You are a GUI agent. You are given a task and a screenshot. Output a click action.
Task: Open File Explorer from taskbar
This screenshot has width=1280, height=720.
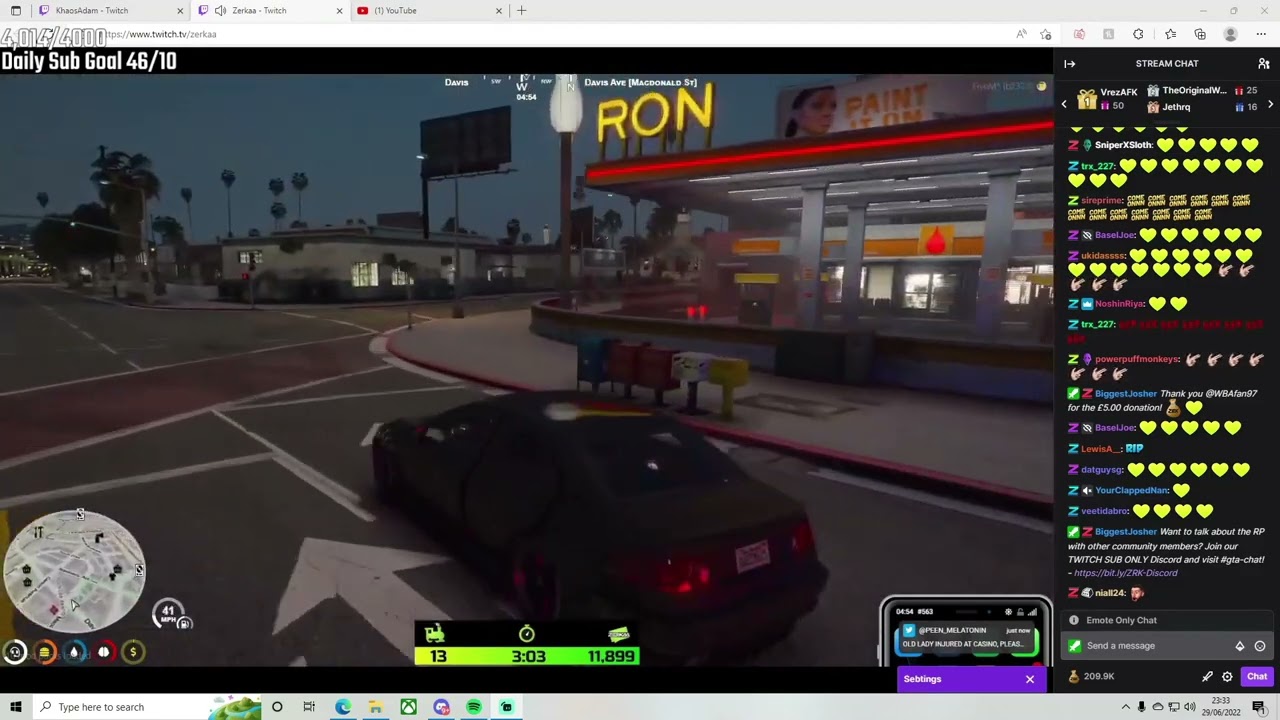tap(375, 707)
